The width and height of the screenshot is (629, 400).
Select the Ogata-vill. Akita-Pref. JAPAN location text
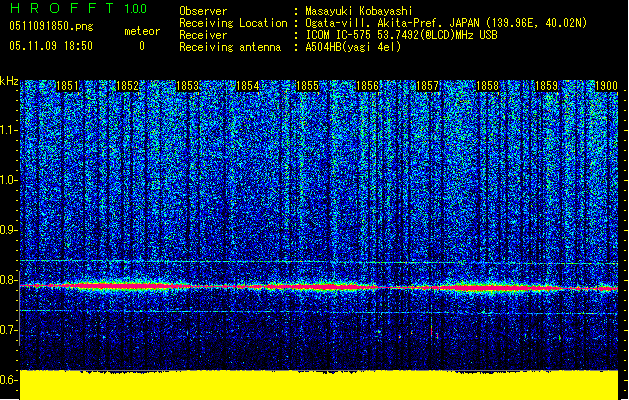(446, 23)
